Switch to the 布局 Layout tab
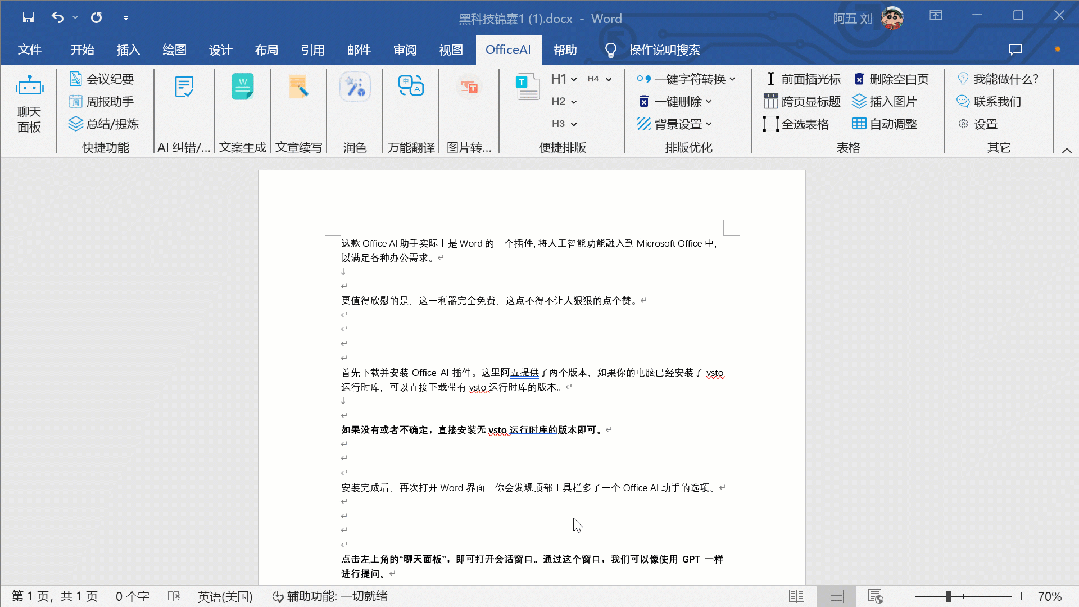This screenshot has height=607, width=1079. [266, 50]
